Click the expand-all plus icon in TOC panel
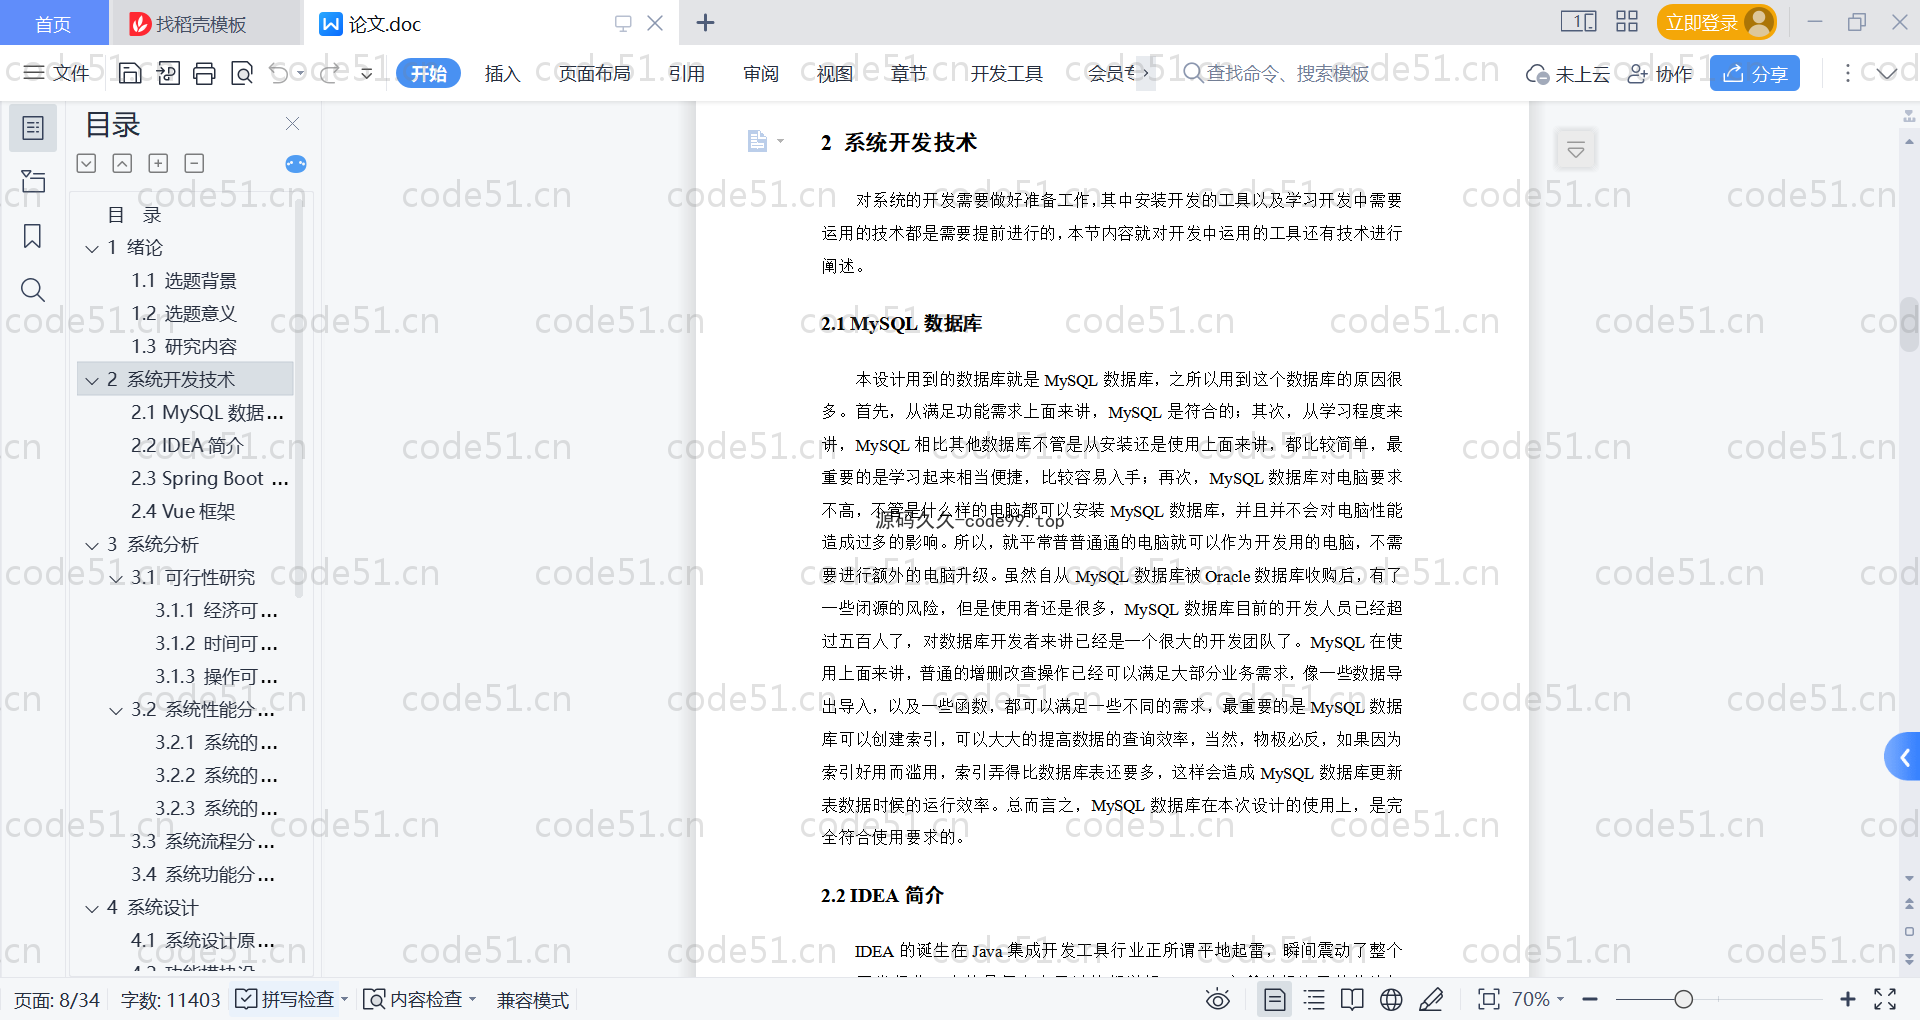 158,163
